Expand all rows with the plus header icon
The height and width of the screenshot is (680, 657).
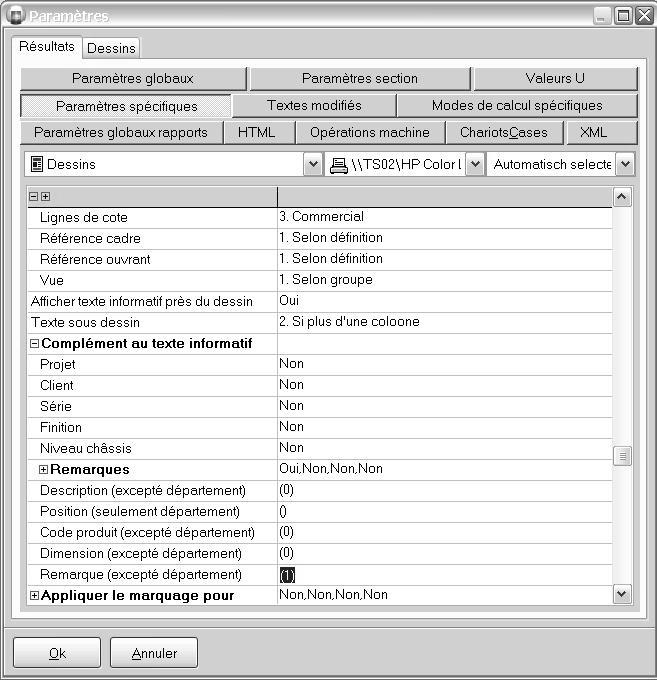coord(45,196)
